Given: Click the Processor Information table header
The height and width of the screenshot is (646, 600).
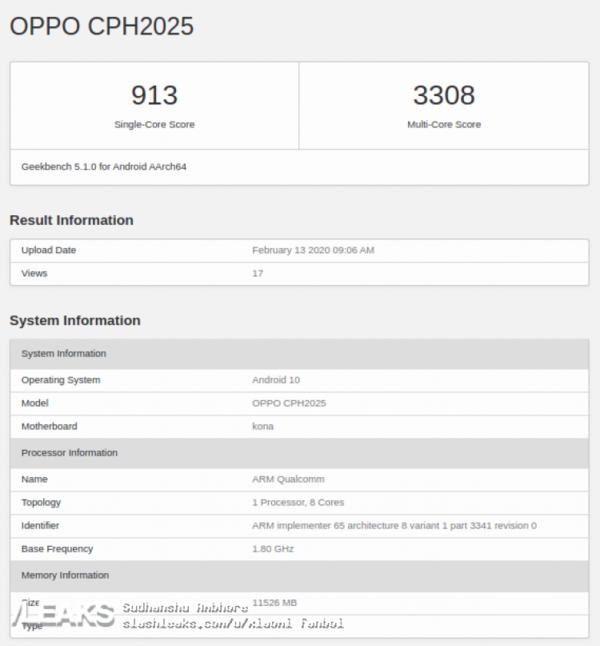Looking at the screenshot, I should [299, 453].
